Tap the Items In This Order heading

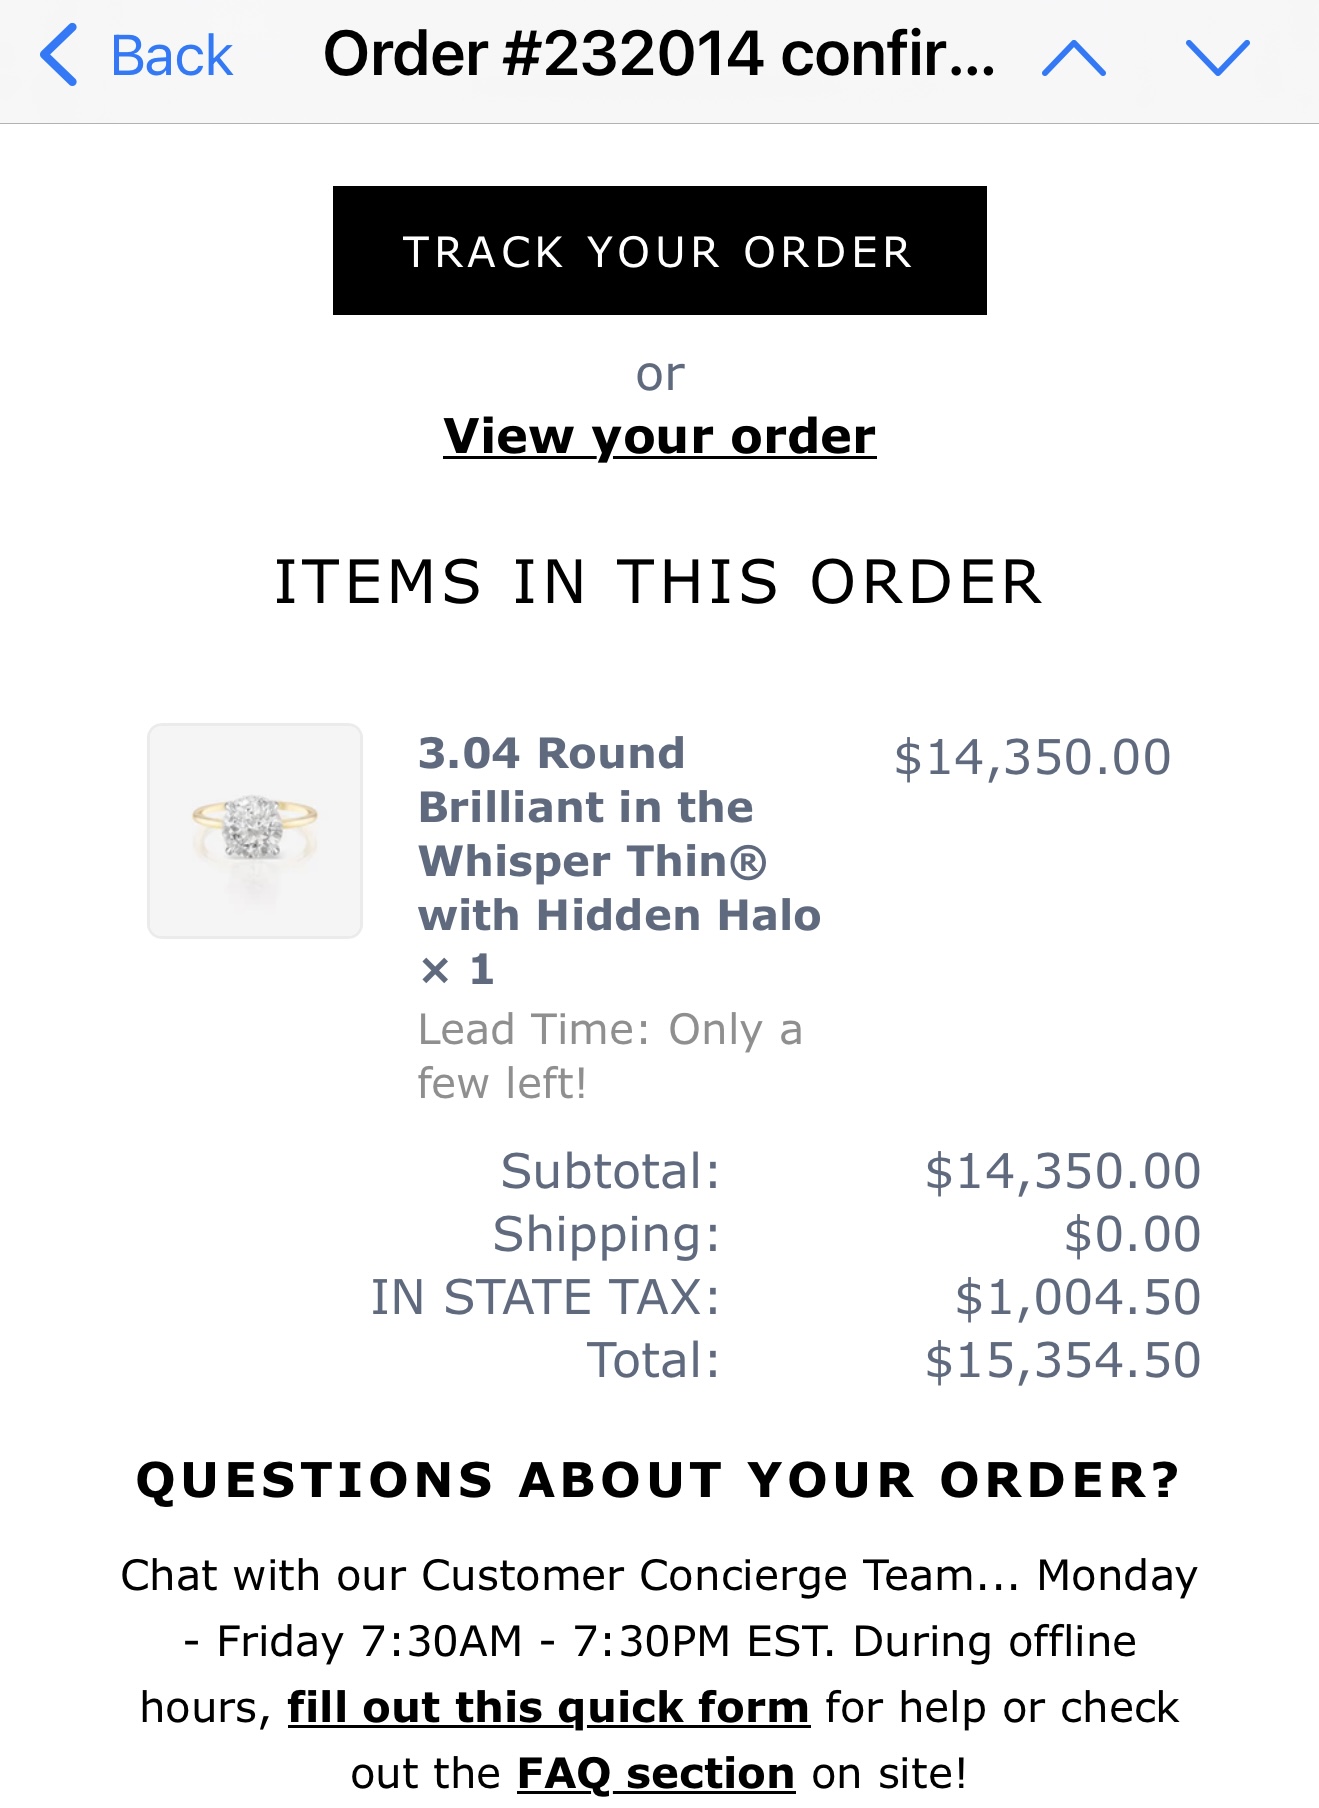click(659, 582)
